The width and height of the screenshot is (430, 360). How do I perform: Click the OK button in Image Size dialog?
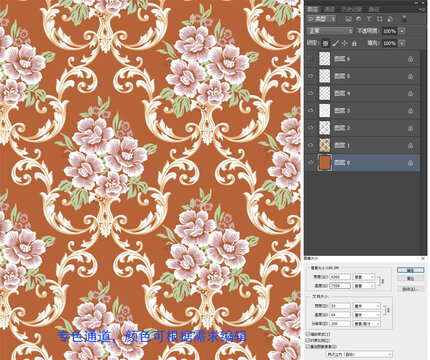[x=410, y=270]
